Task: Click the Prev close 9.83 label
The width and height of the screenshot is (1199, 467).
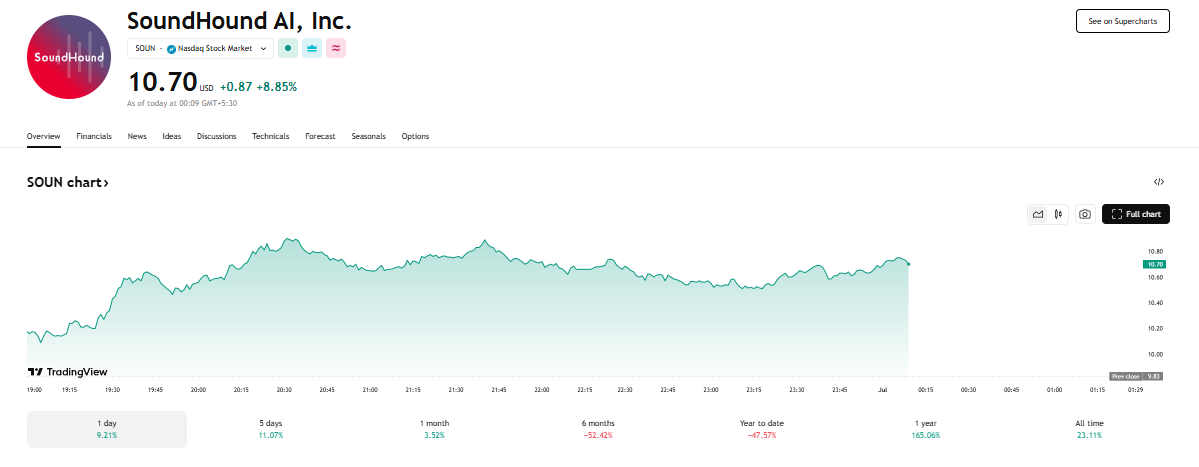Action: click(1136, 377)
